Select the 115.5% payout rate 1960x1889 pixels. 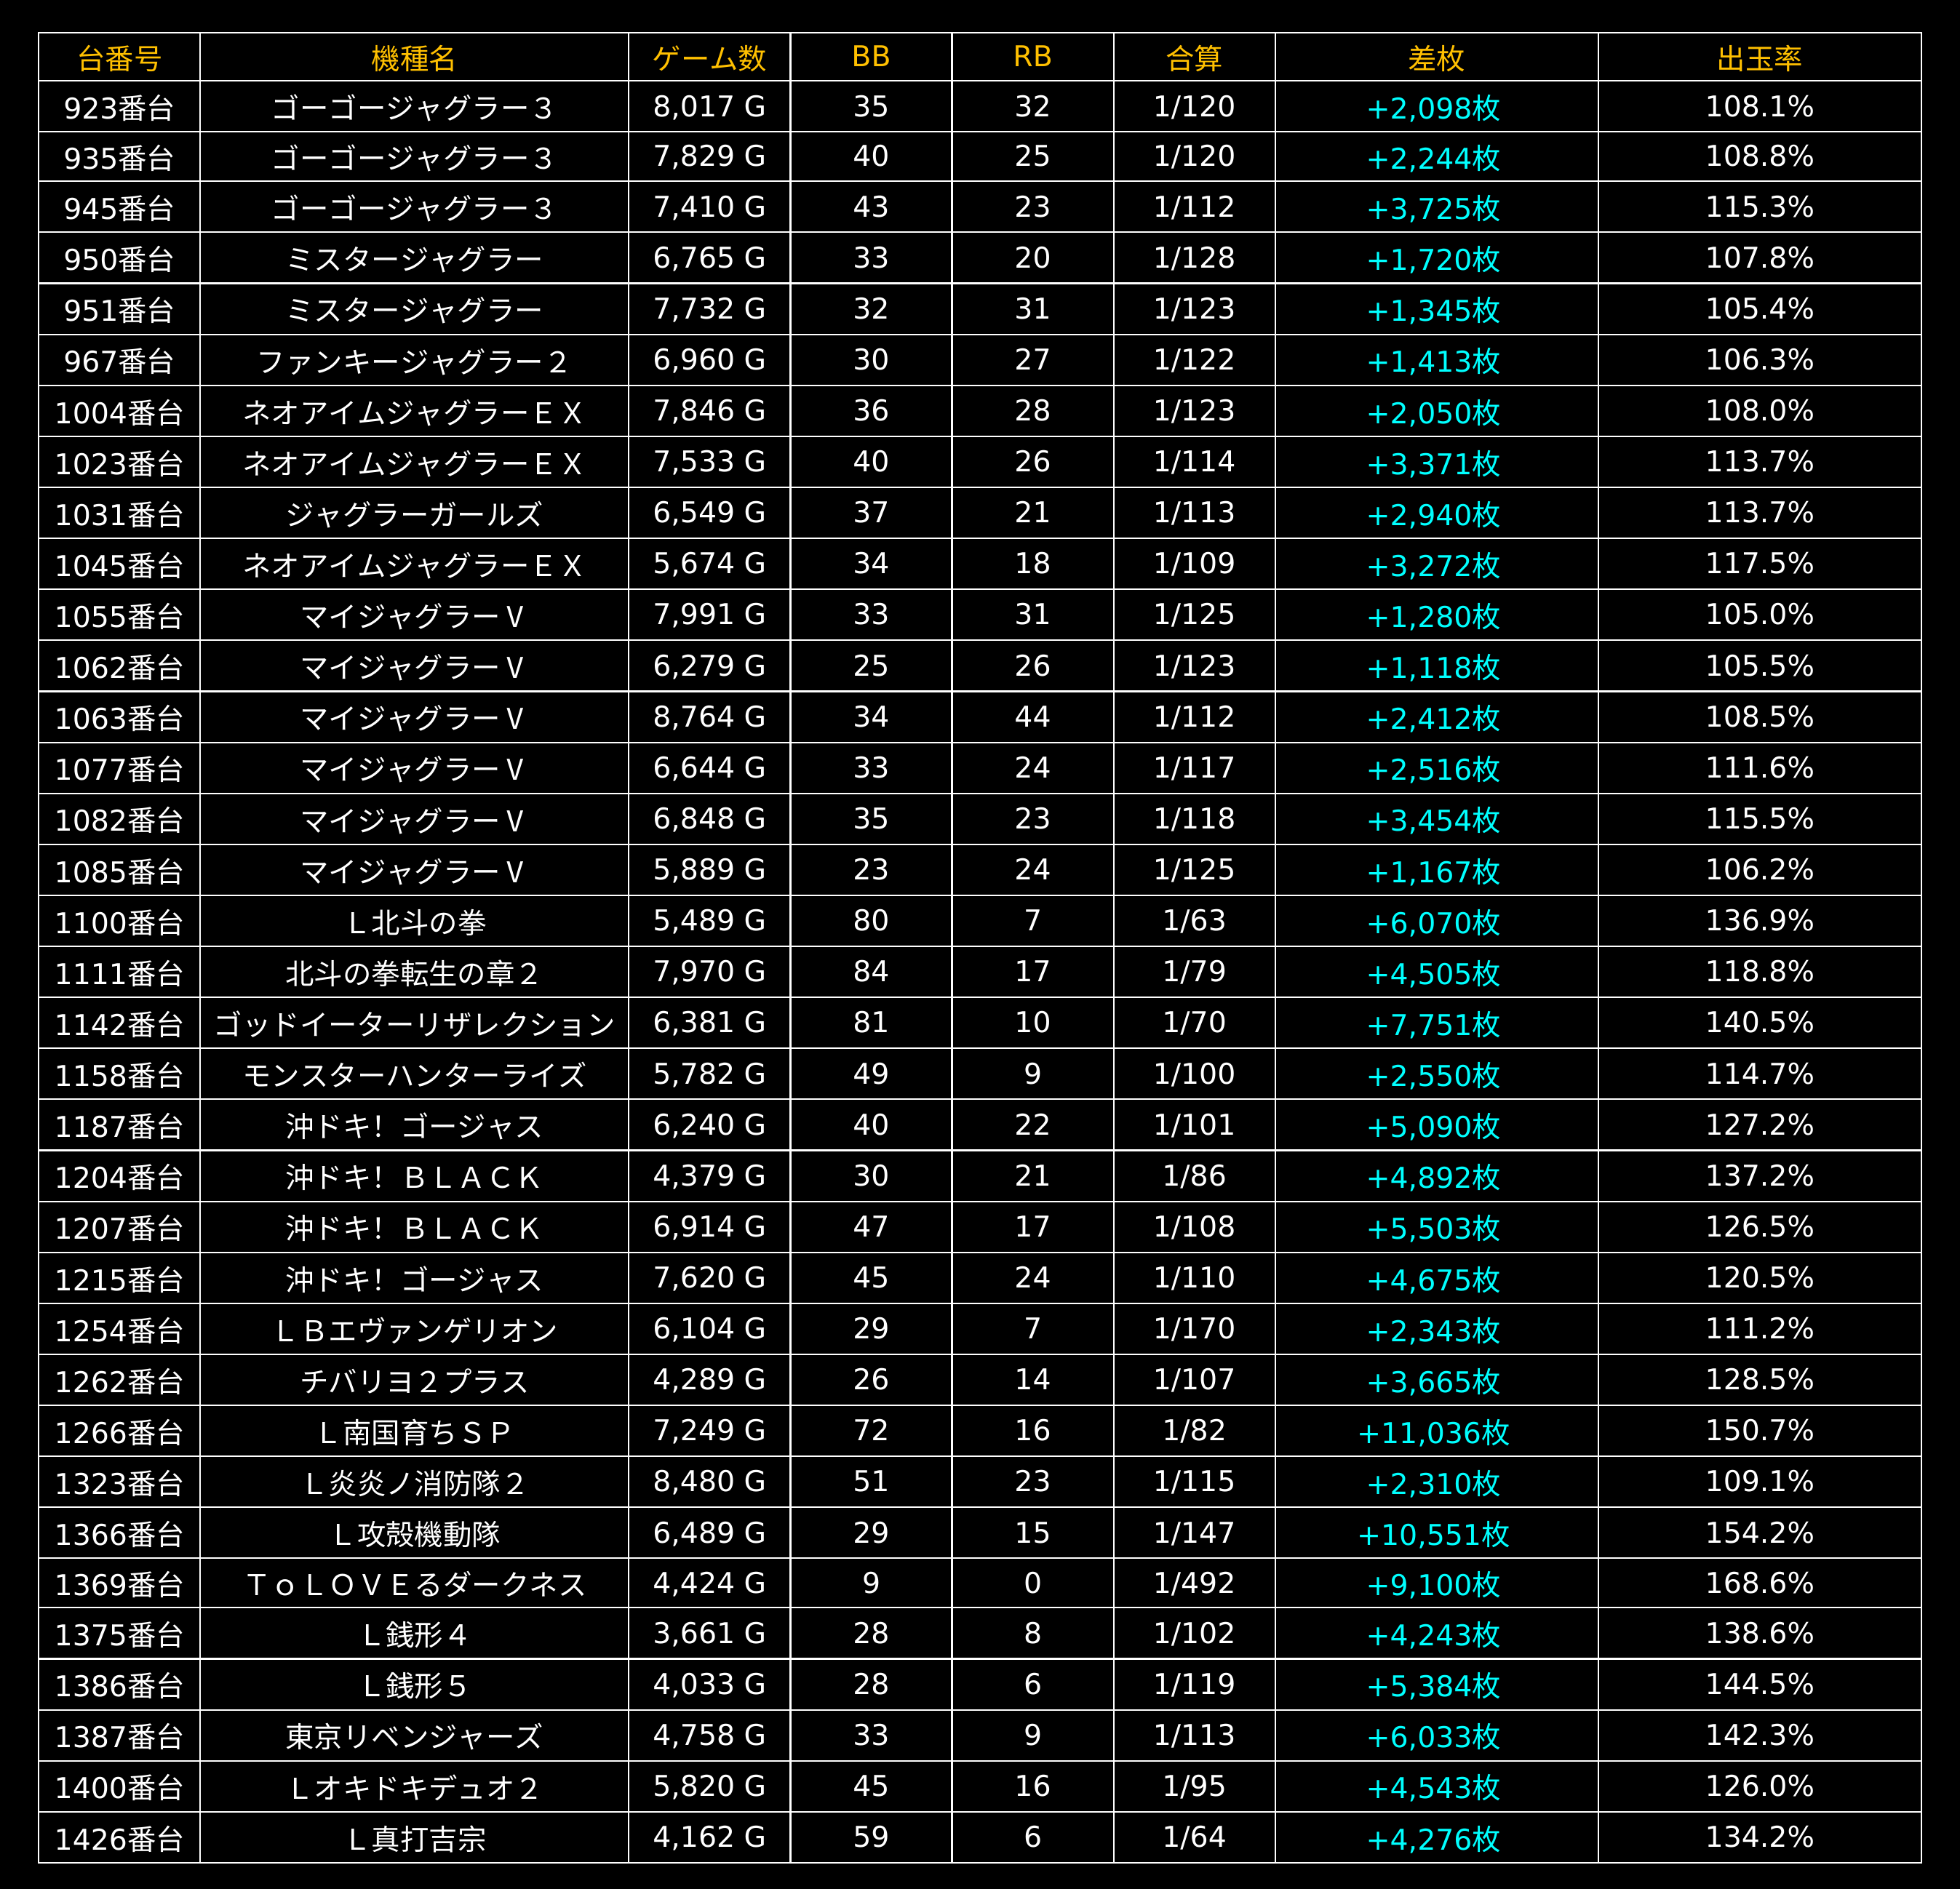point(1759,820)
